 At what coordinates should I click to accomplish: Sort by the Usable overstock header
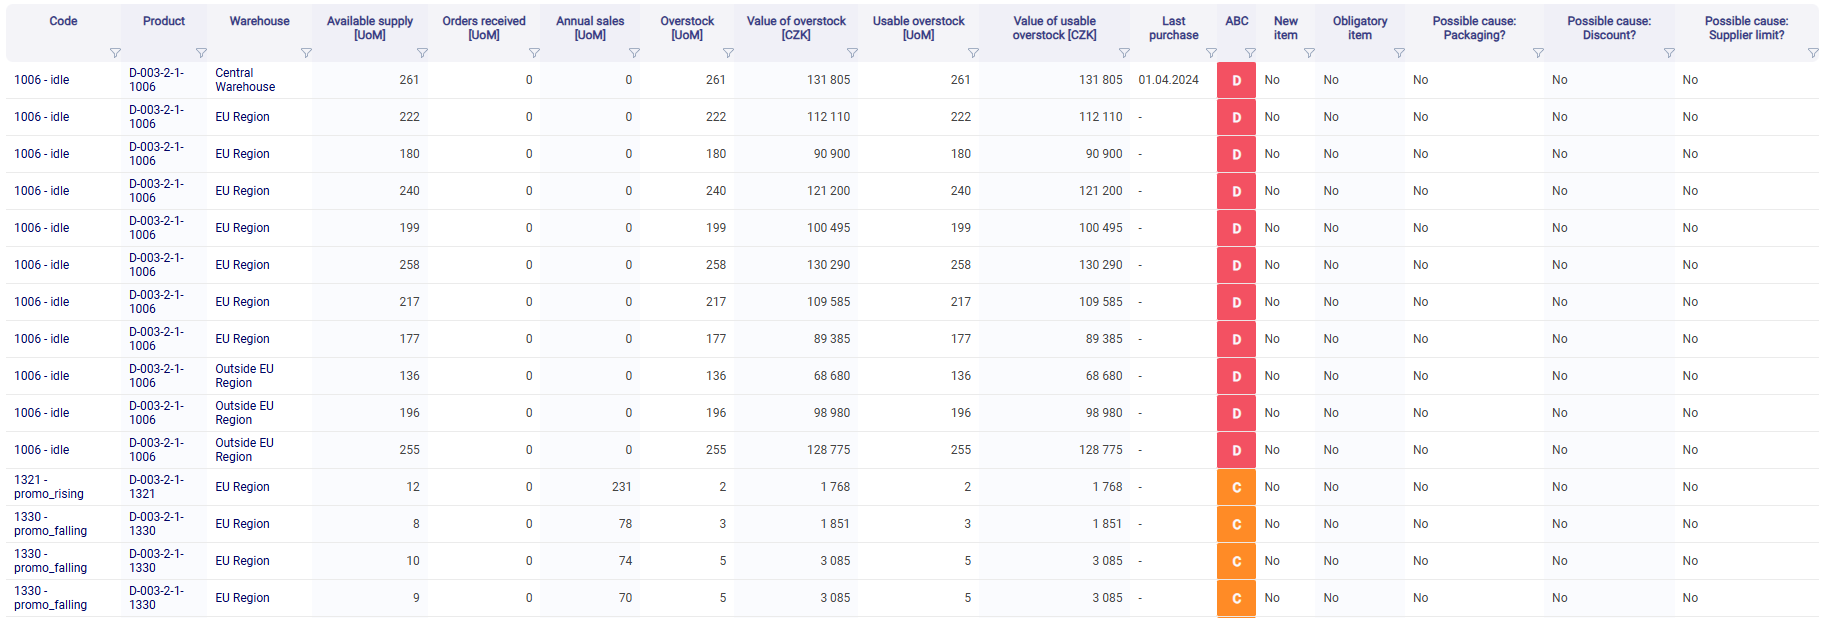[x=918, y=28]
